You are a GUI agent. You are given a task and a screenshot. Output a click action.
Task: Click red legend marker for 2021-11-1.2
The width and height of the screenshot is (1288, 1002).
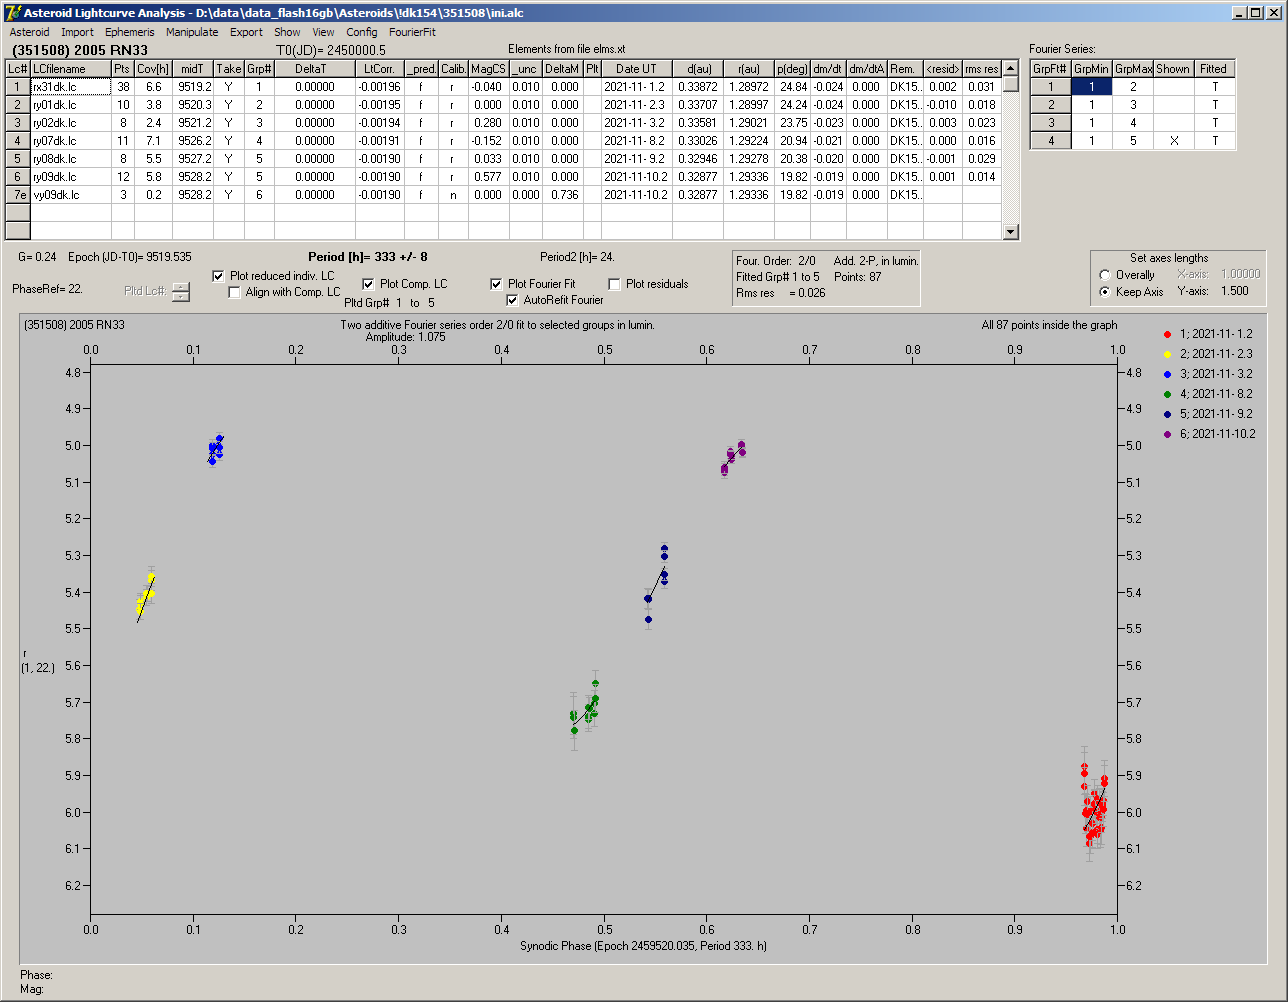(x=1169, y=334)
